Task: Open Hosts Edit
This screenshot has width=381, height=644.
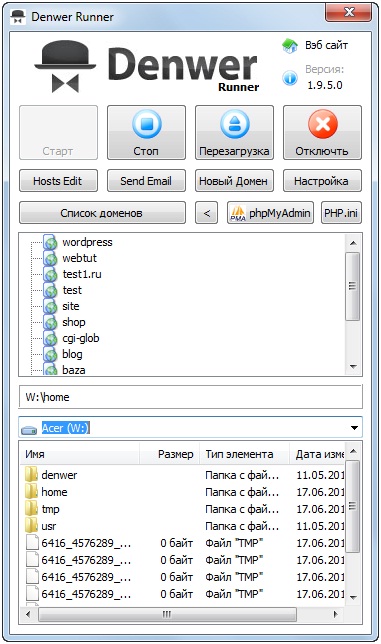Action: coord(58,181)
